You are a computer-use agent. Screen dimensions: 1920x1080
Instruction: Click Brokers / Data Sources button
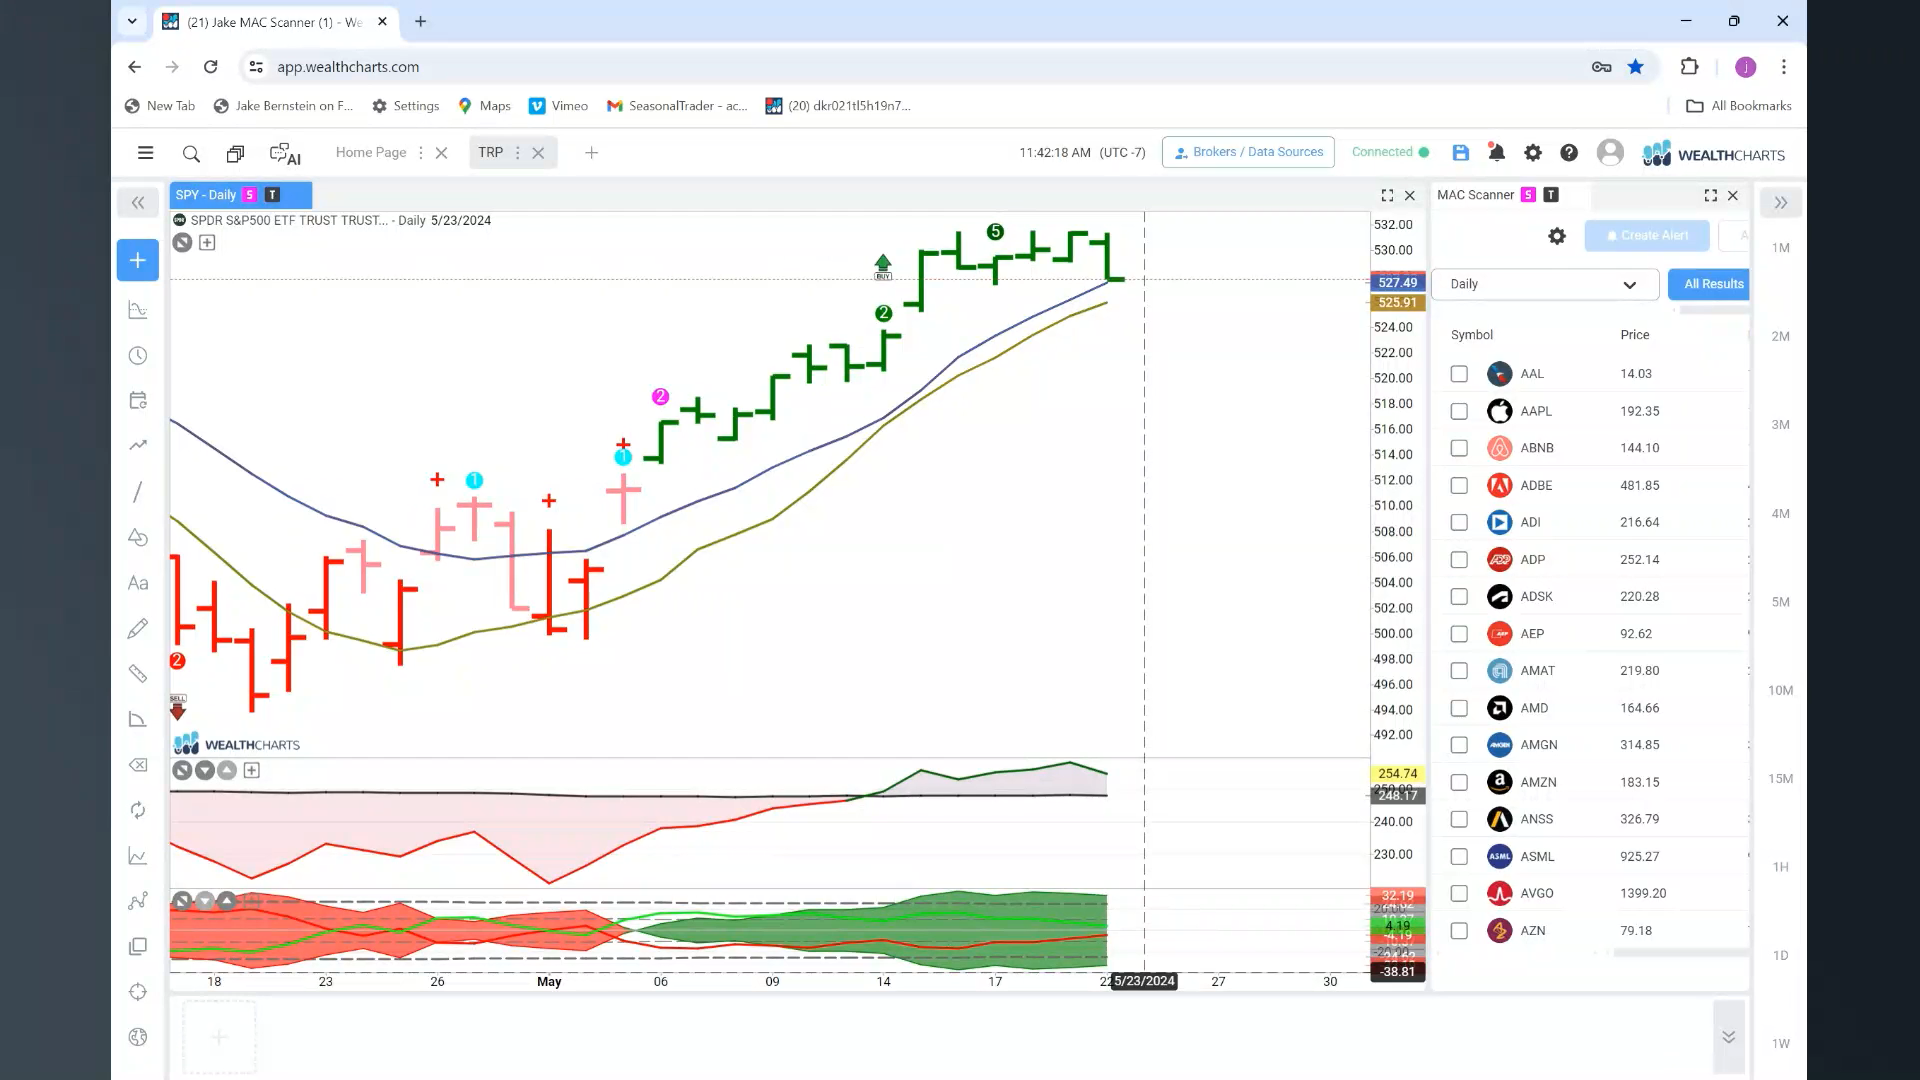pos(1248,152)
